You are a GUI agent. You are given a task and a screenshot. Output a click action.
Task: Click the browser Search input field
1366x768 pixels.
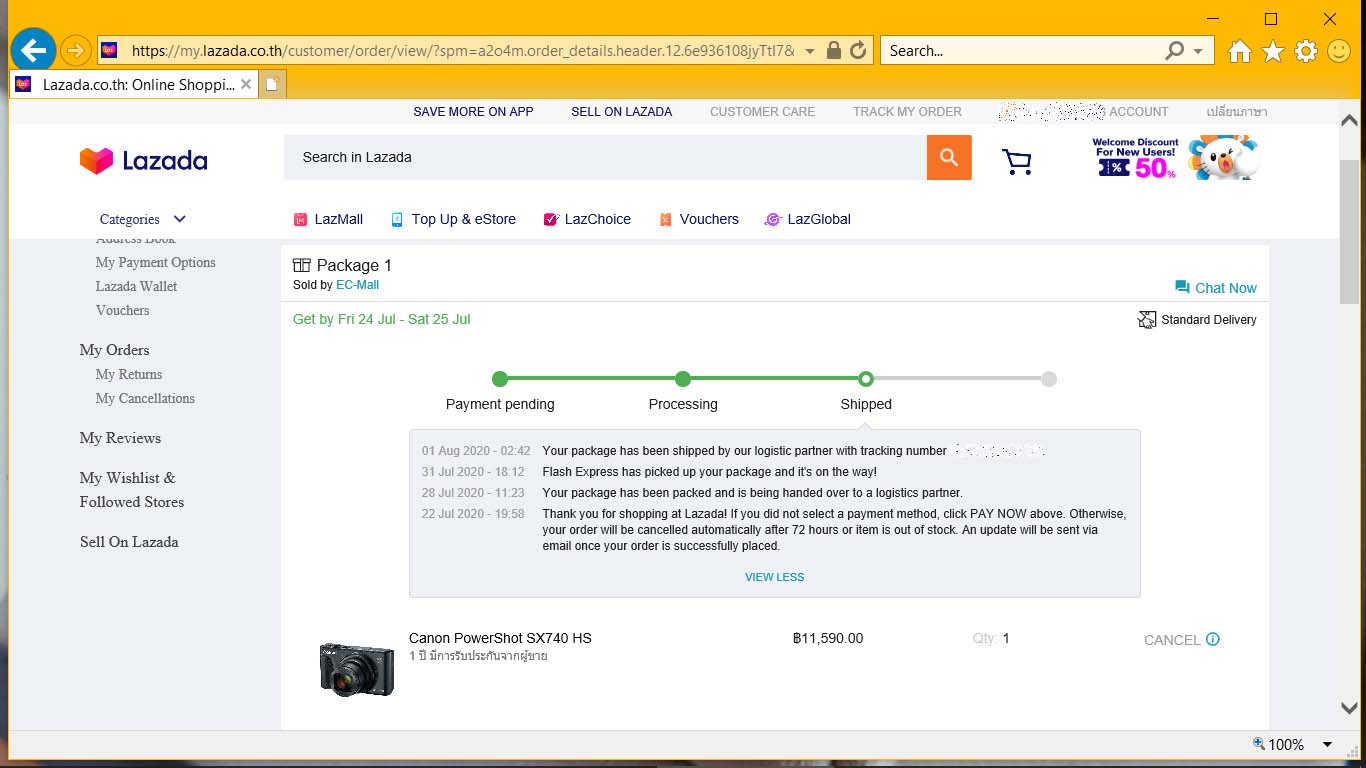click(1022, 50)
